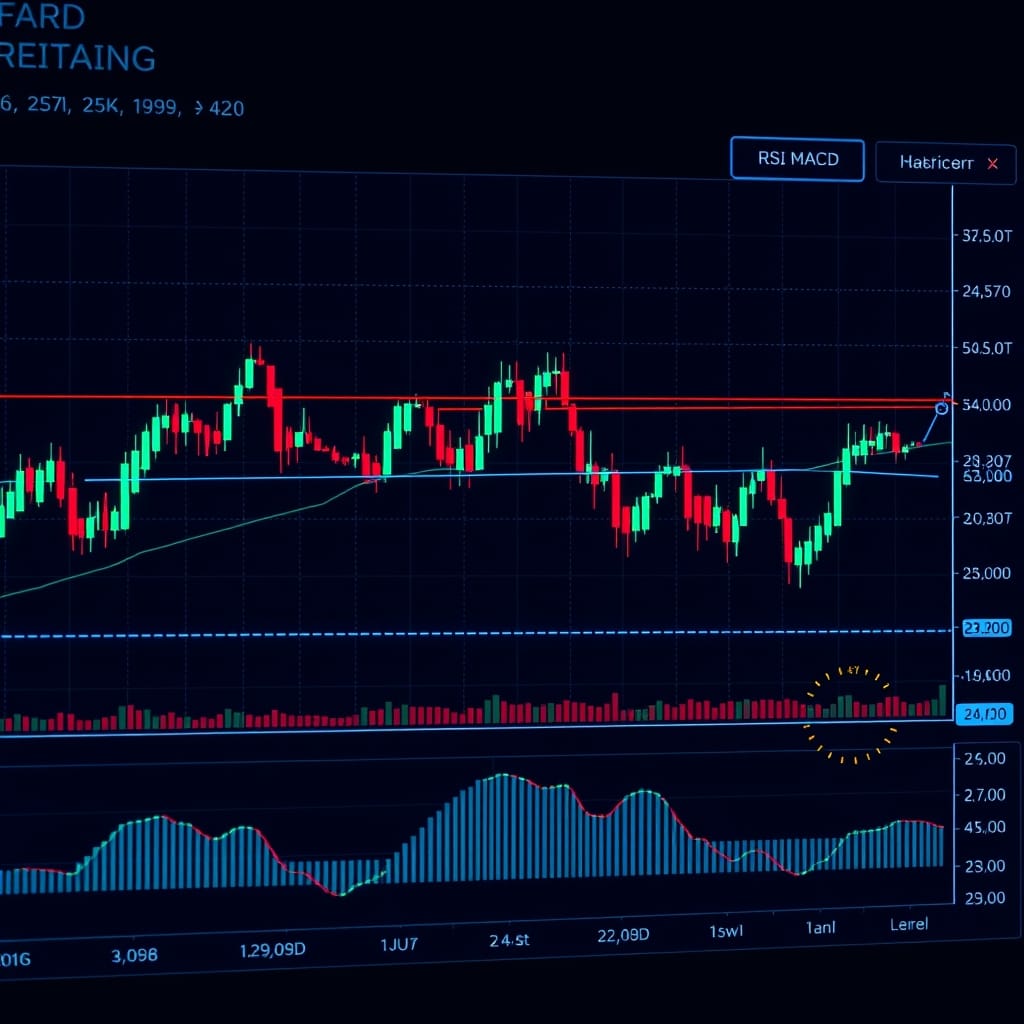The height and width of the screenshot is (1024, 1024).
Task: Click the 22,08D date axis label
Action: (623, 935)
